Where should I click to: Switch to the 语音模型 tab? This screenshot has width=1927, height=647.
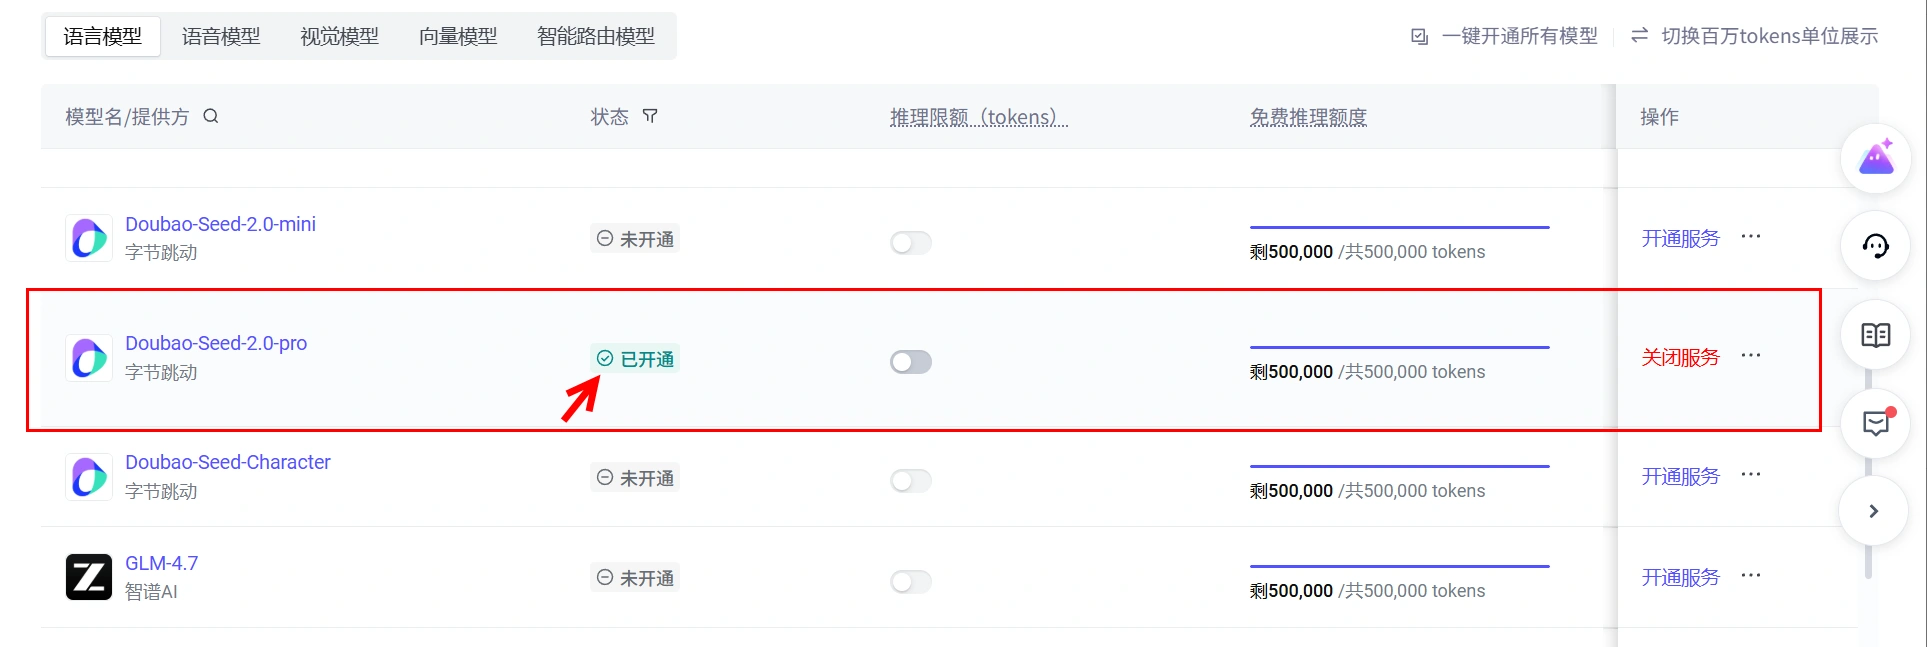[221, 36]
